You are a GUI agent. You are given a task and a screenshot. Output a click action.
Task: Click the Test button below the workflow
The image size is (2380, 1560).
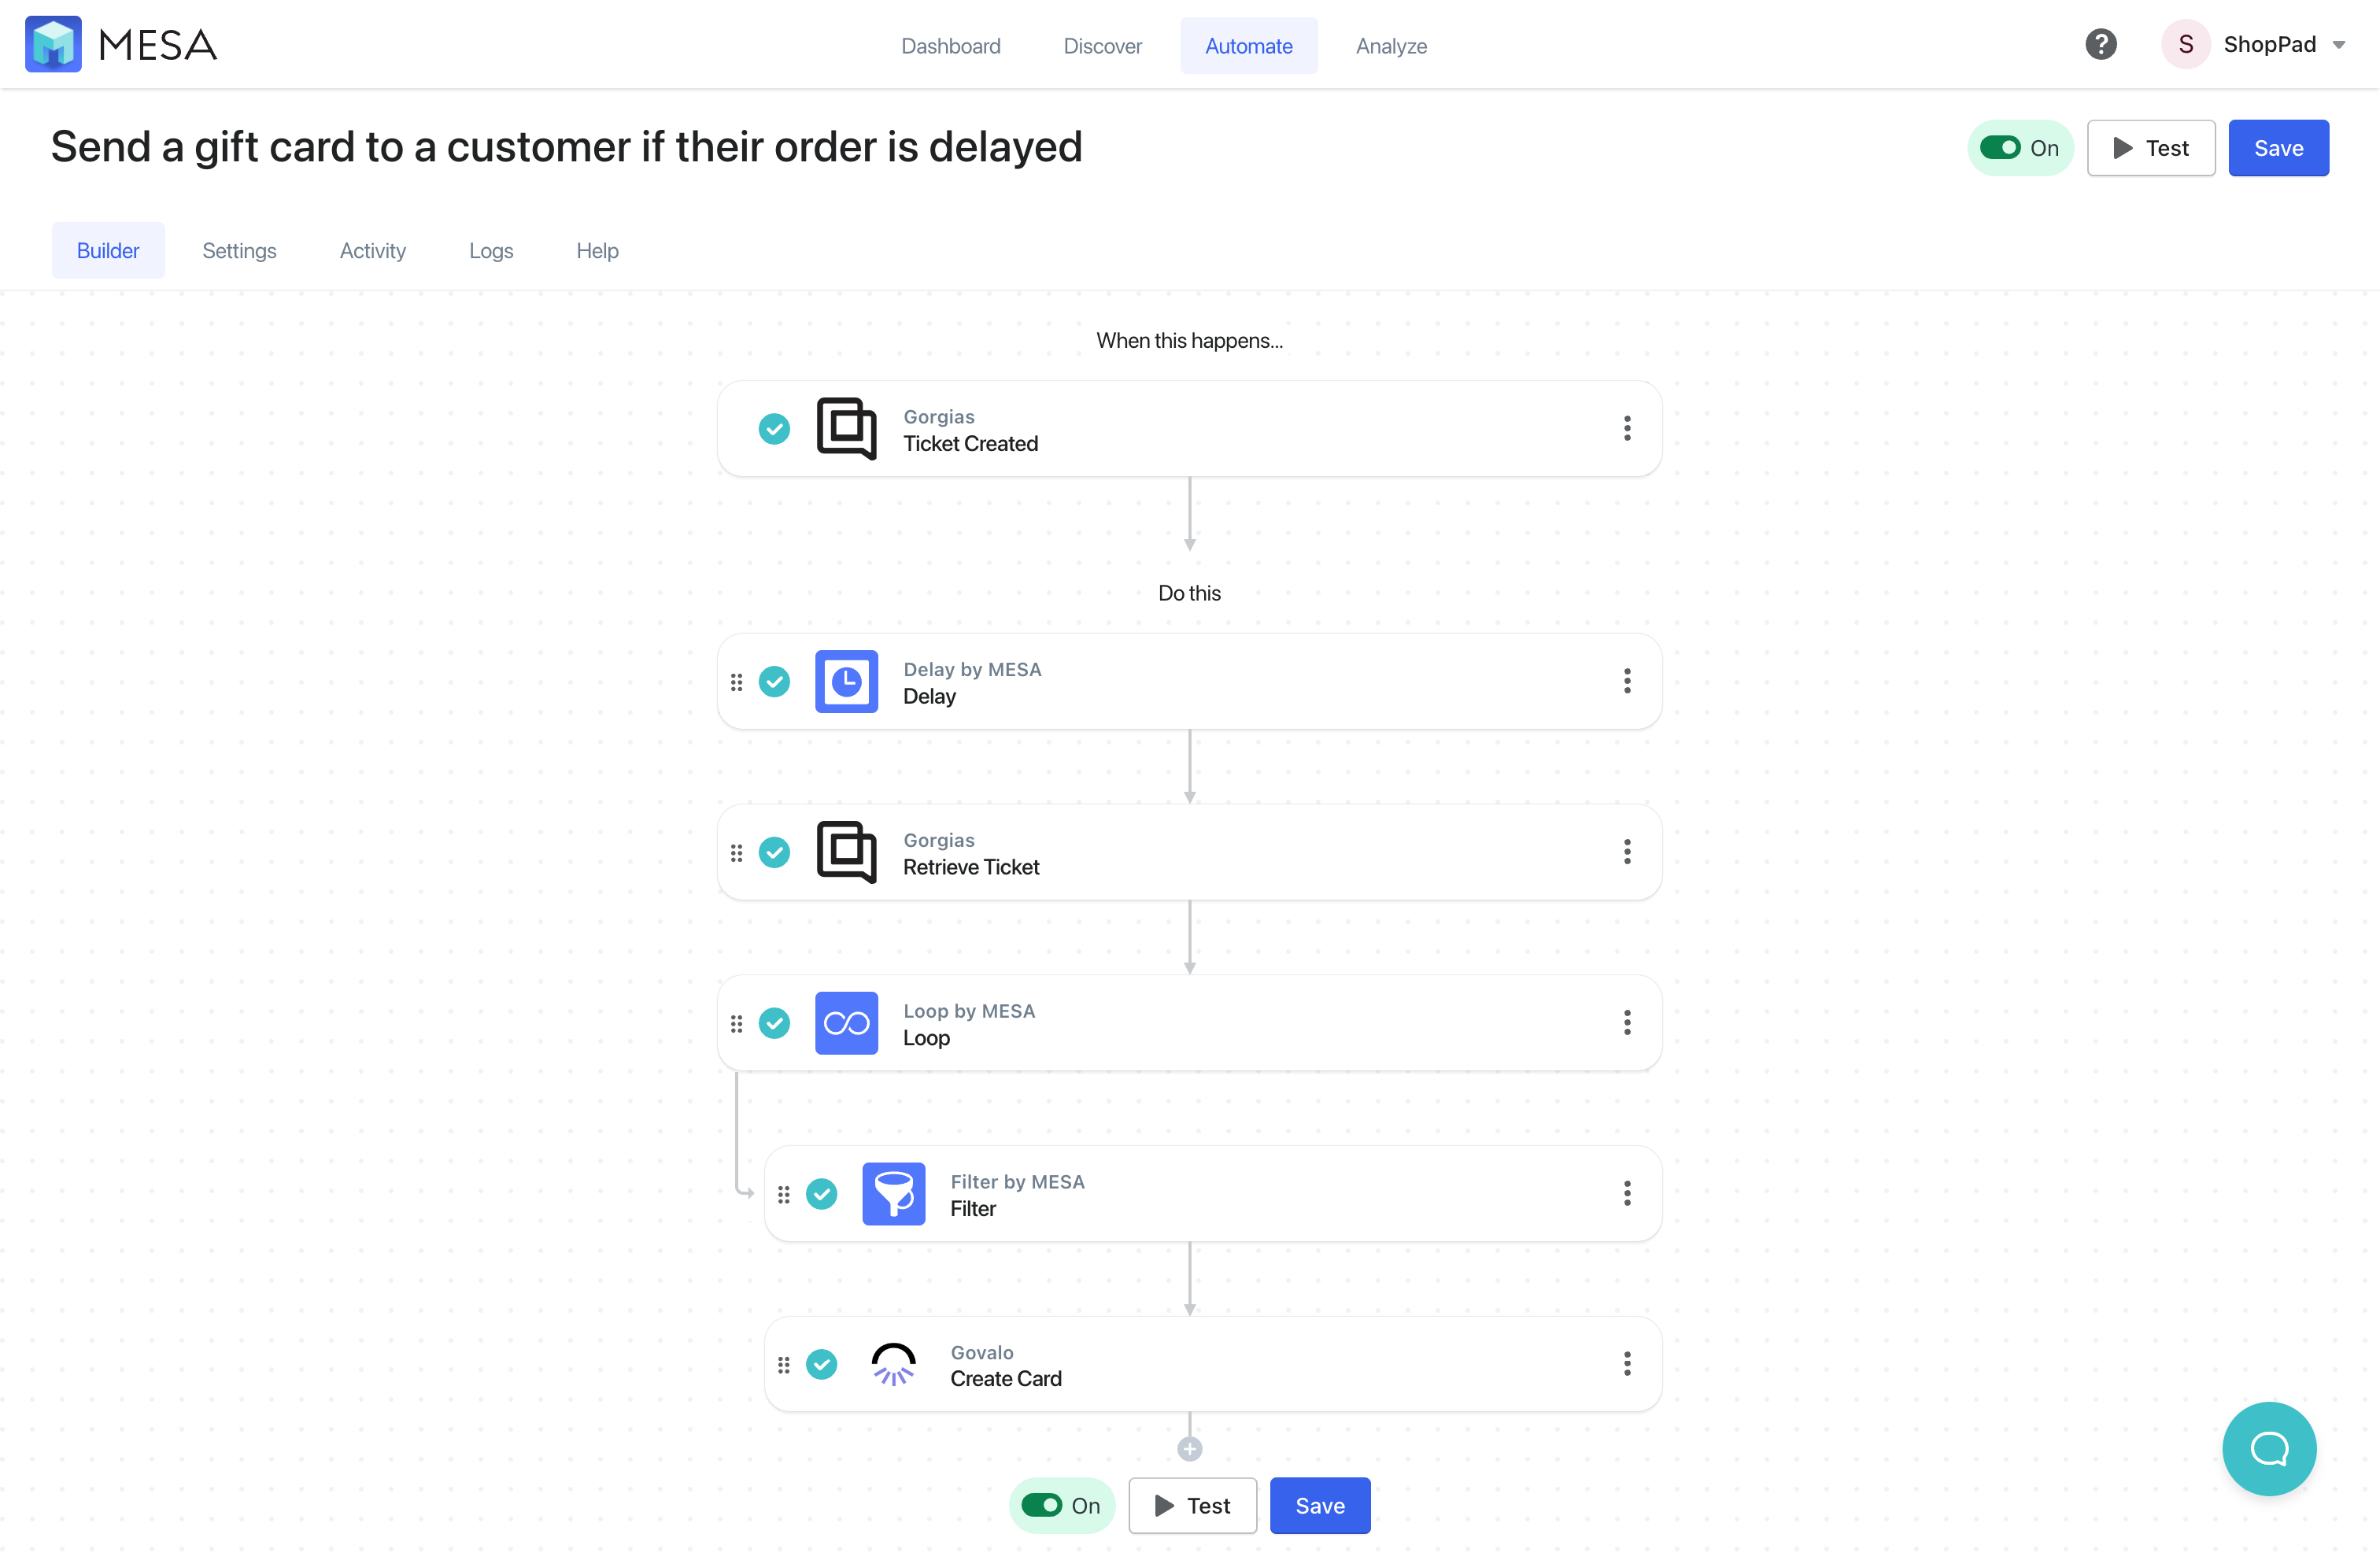(1192, 1505)
